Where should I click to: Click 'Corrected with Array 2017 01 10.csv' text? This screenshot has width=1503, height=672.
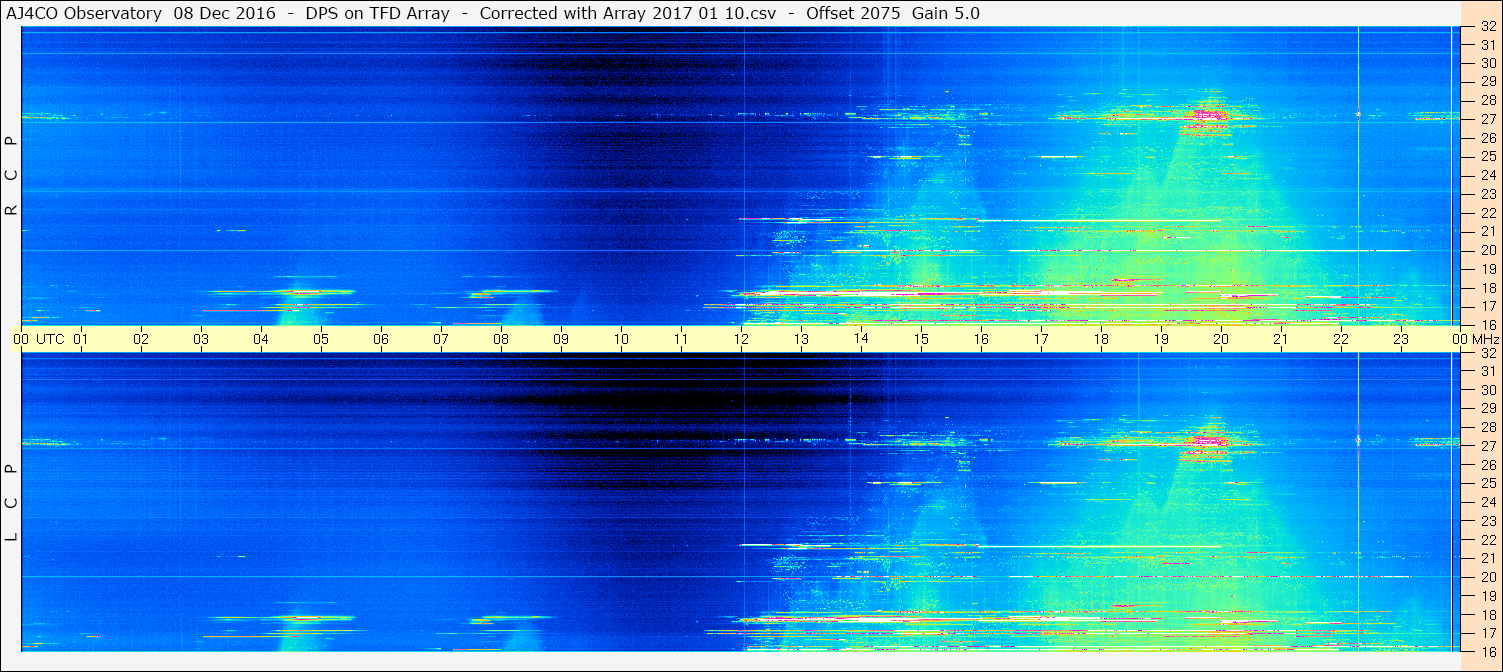pos(628,13)
